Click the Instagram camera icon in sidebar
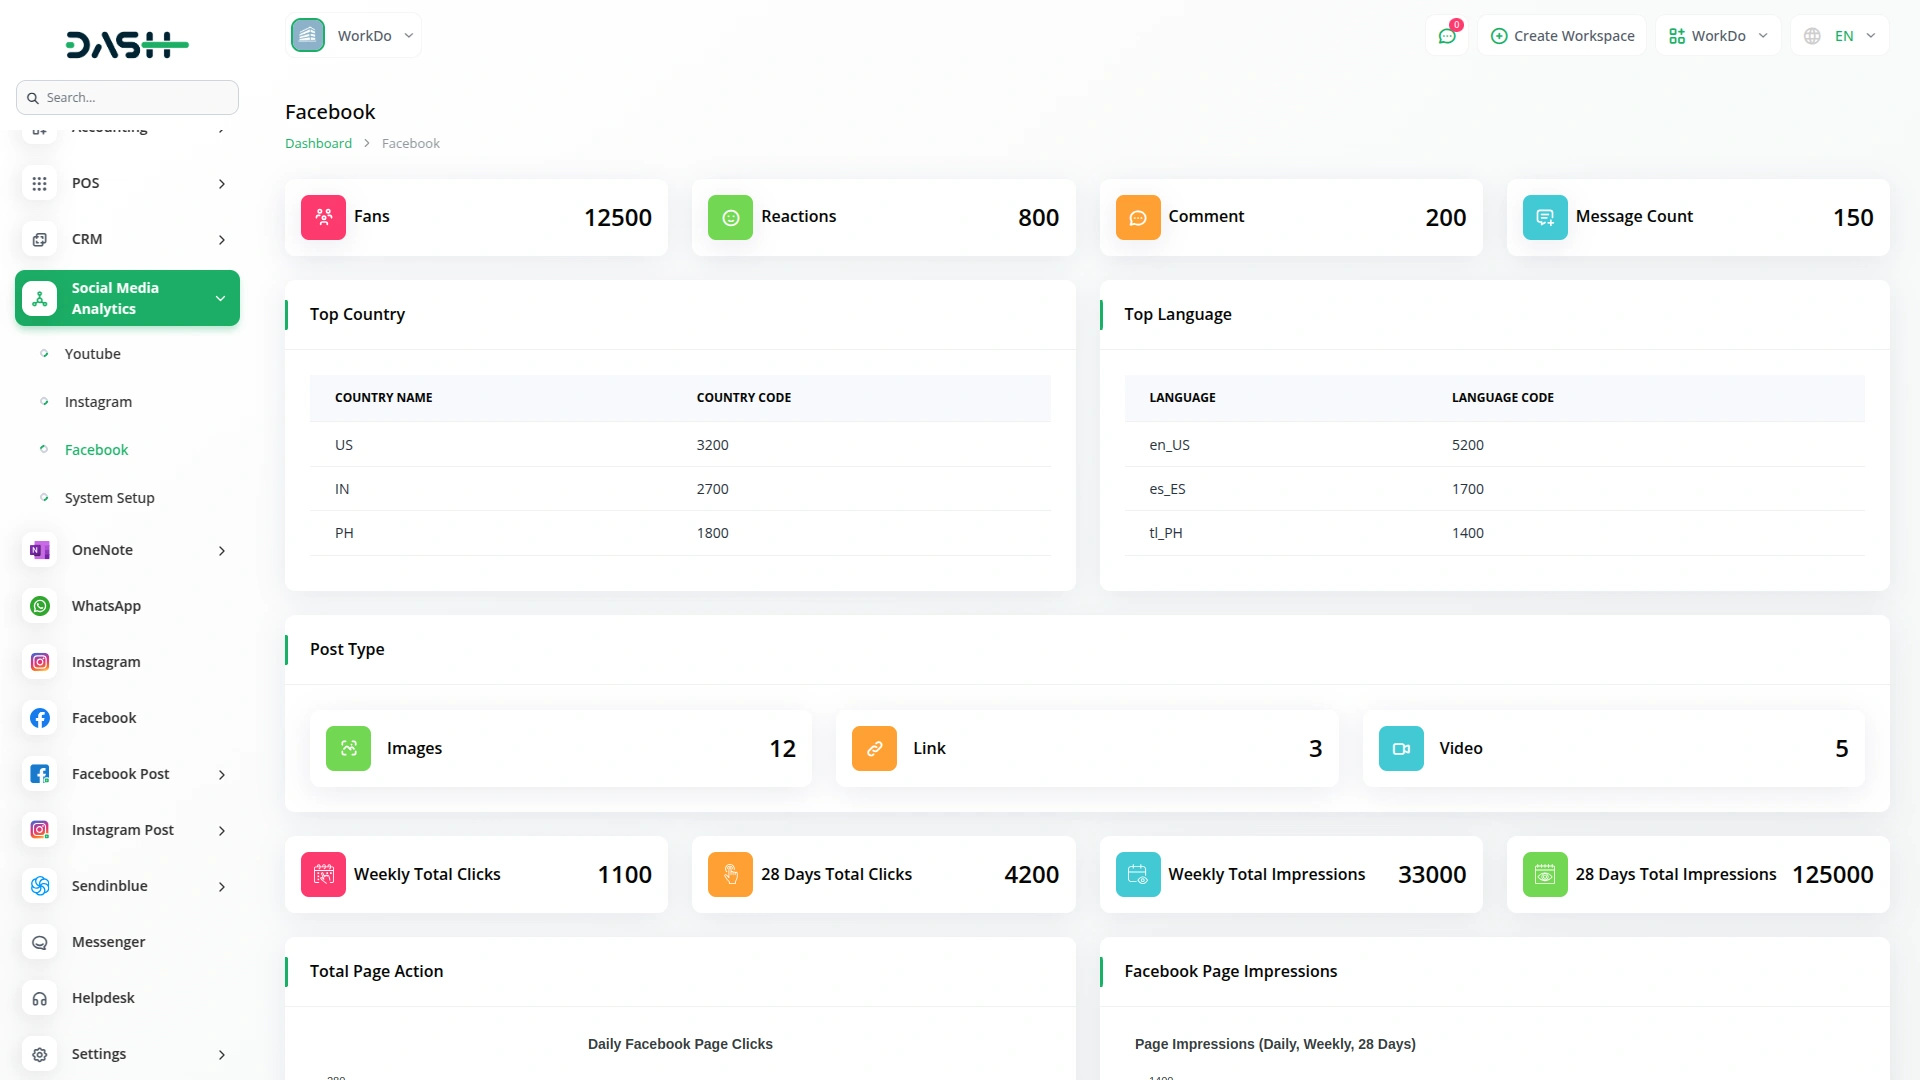This screenshot has height=1080, width=1920. (x=39, y=662)
